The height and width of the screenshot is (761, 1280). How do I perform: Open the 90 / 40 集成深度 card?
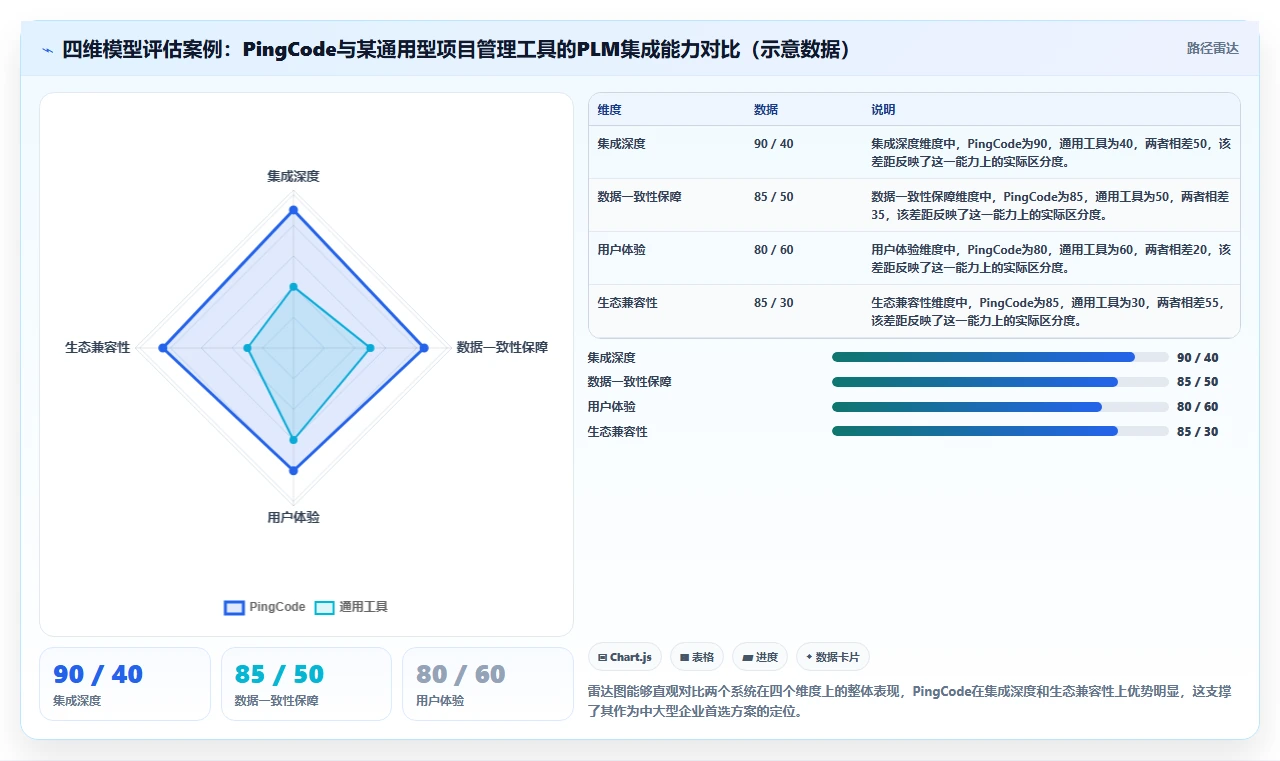click(x=125, y=684)
